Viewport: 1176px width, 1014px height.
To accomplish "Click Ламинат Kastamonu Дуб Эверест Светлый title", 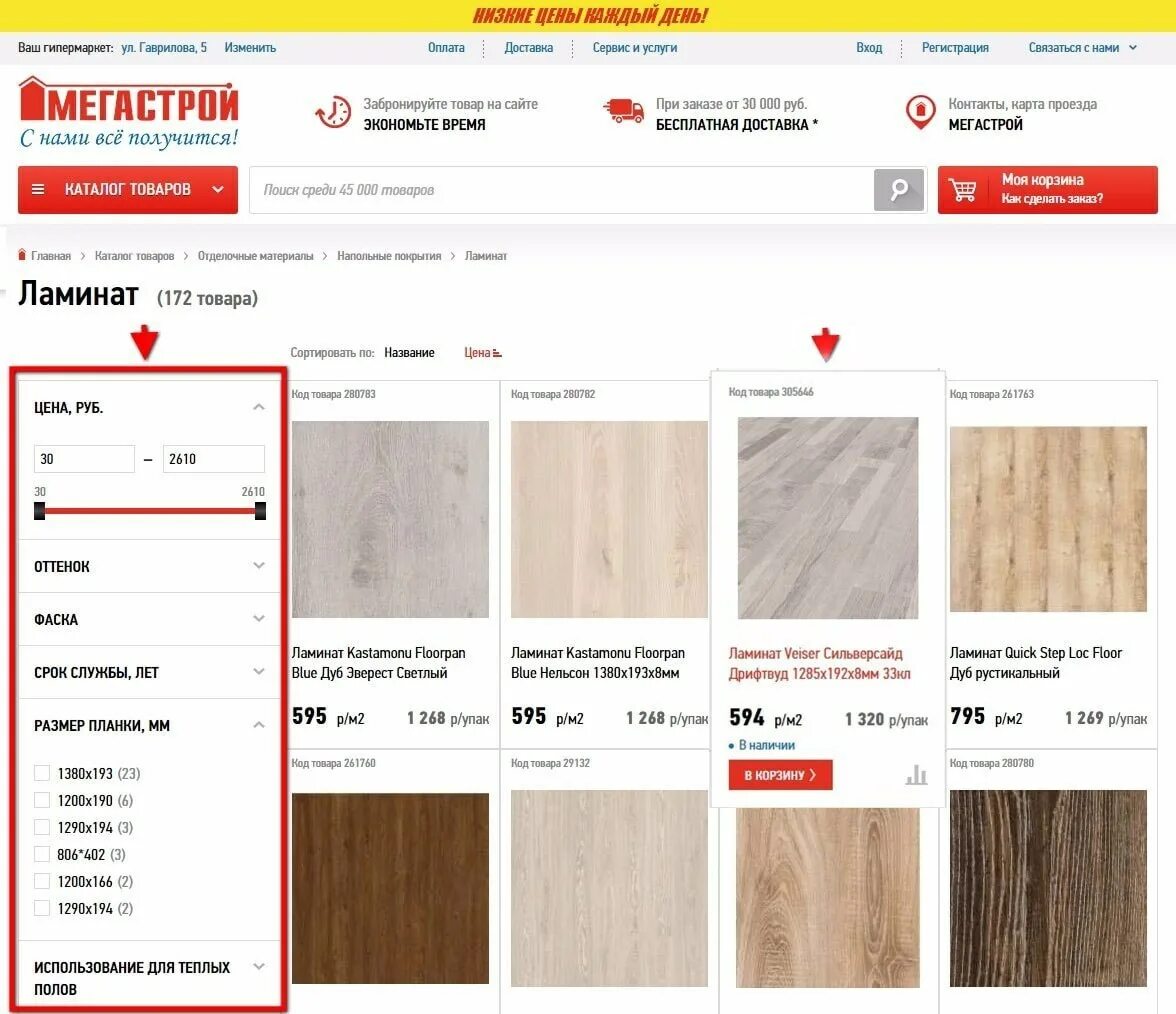I will click(379, 662).
